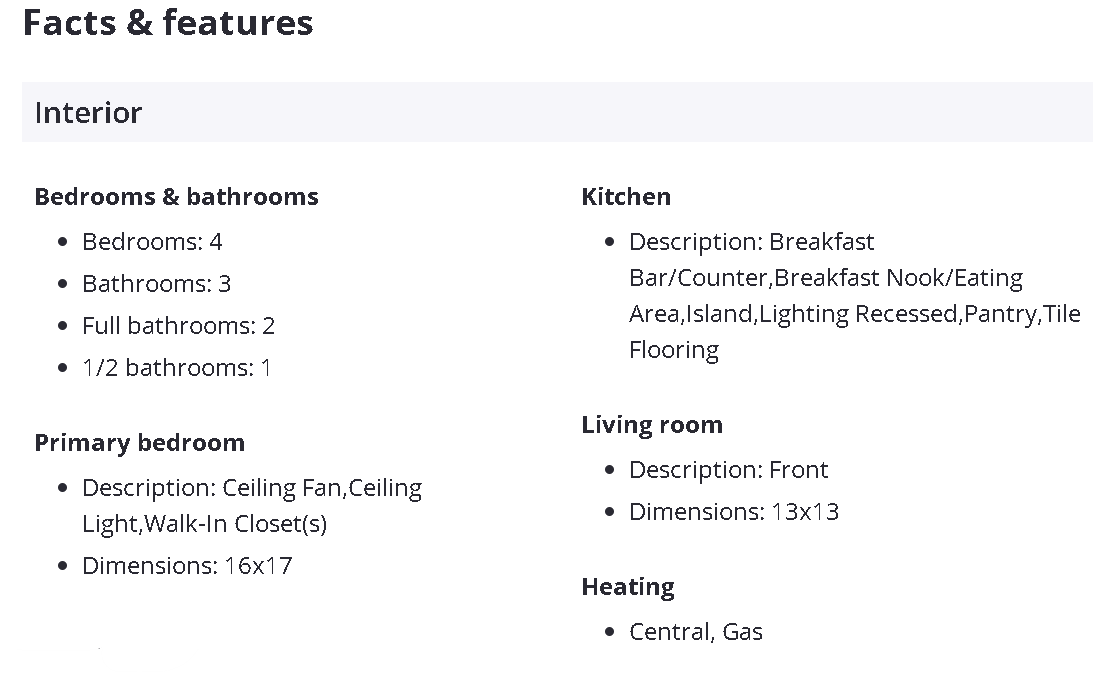Select the Full bathrooms: 2 entry

click(178, 326)
